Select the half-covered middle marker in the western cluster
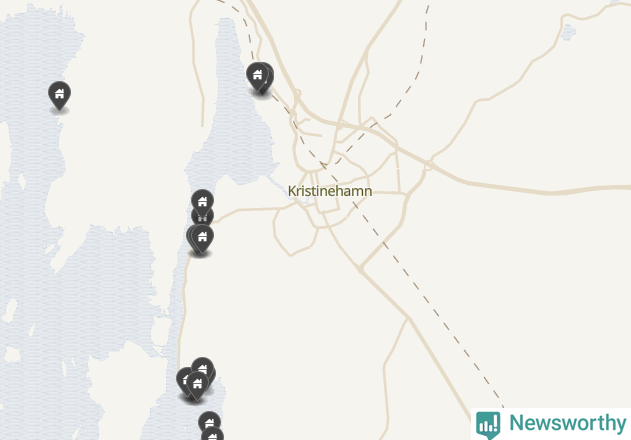Screen dimensions: 631x440 (x=202, y=218)
